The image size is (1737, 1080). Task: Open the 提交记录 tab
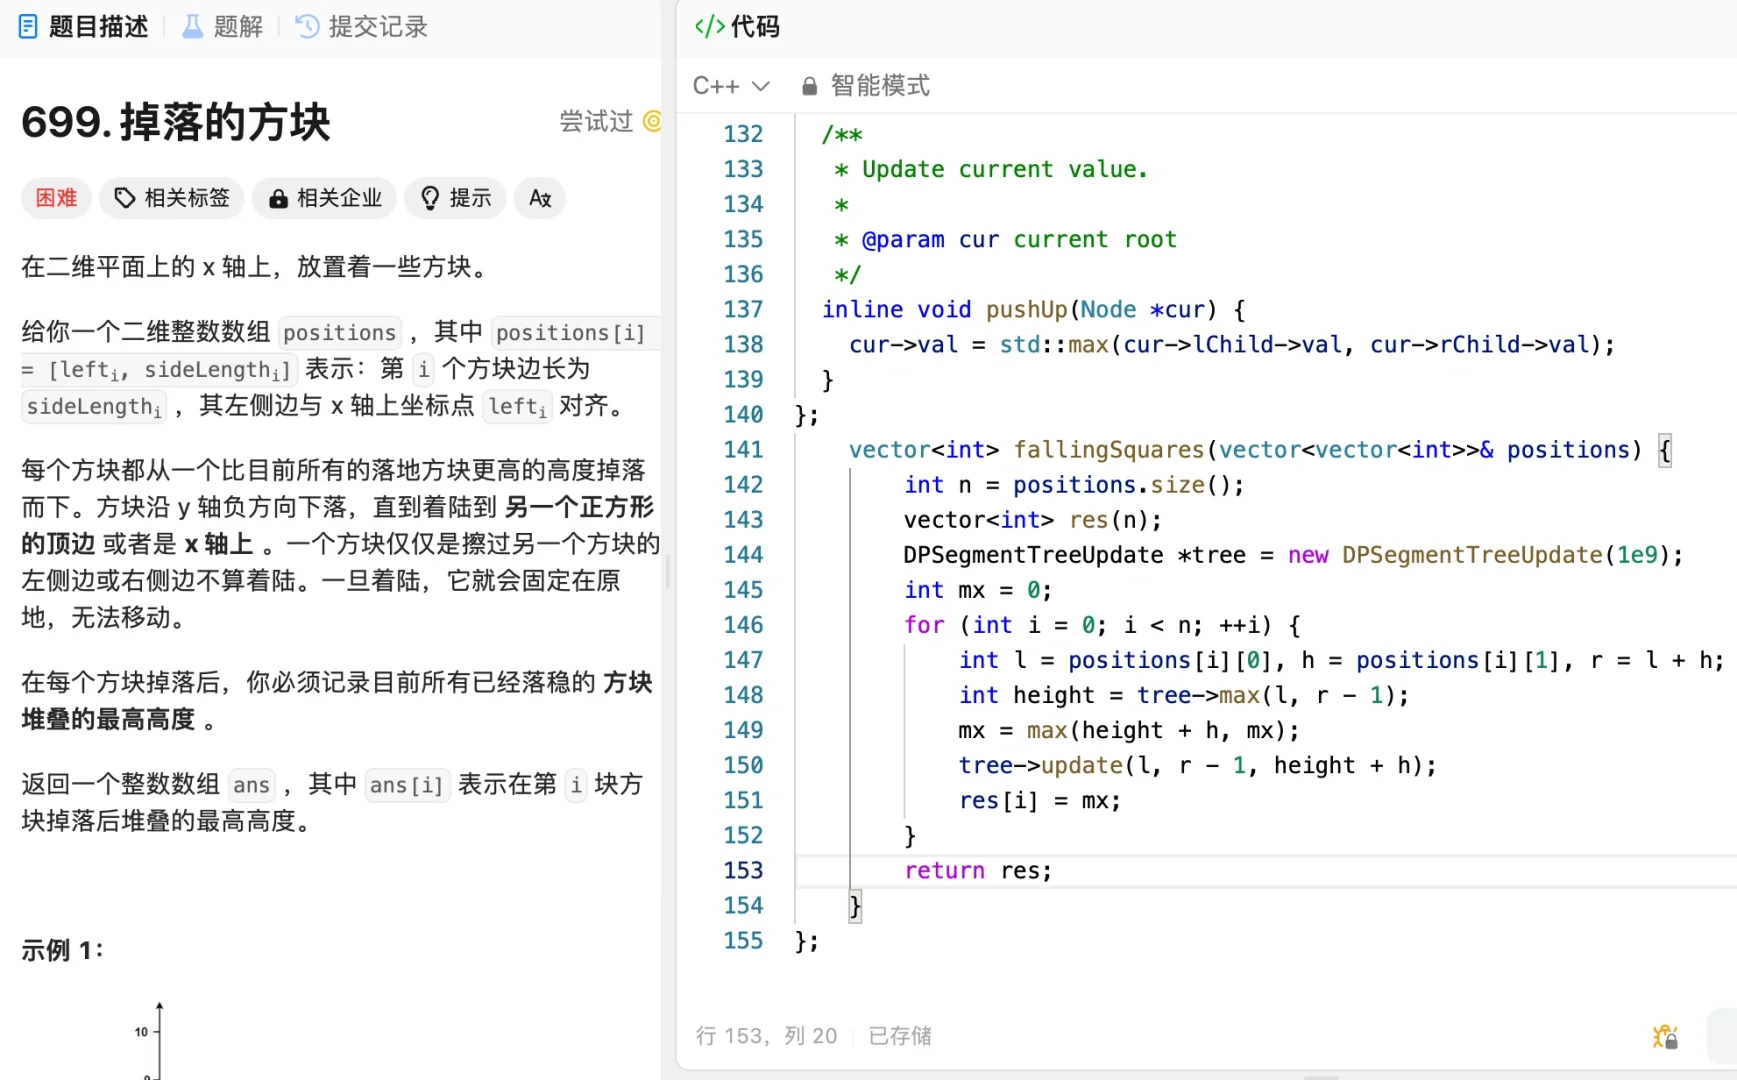click(x=361, y=27)
